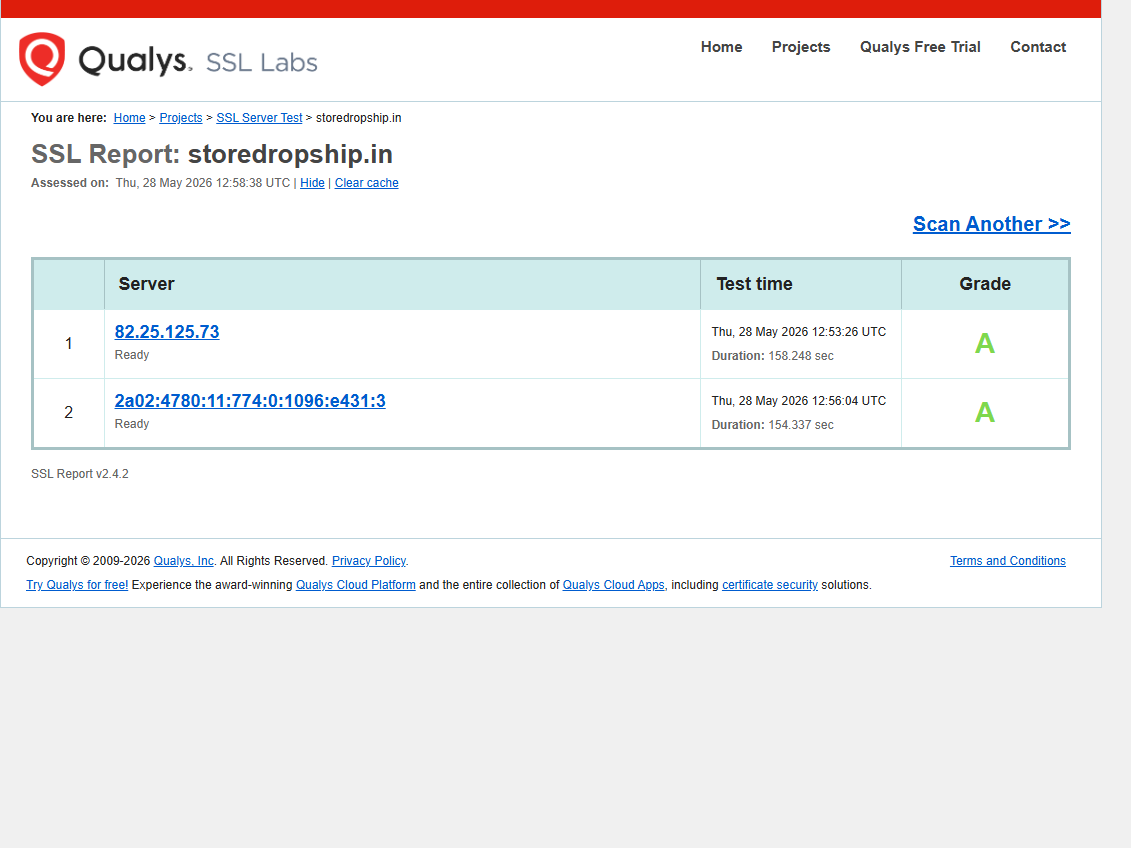The image size is (1131, 848).
Task: Open Qualys Free Trial in the navigation
Action: [x=920, y=47]
